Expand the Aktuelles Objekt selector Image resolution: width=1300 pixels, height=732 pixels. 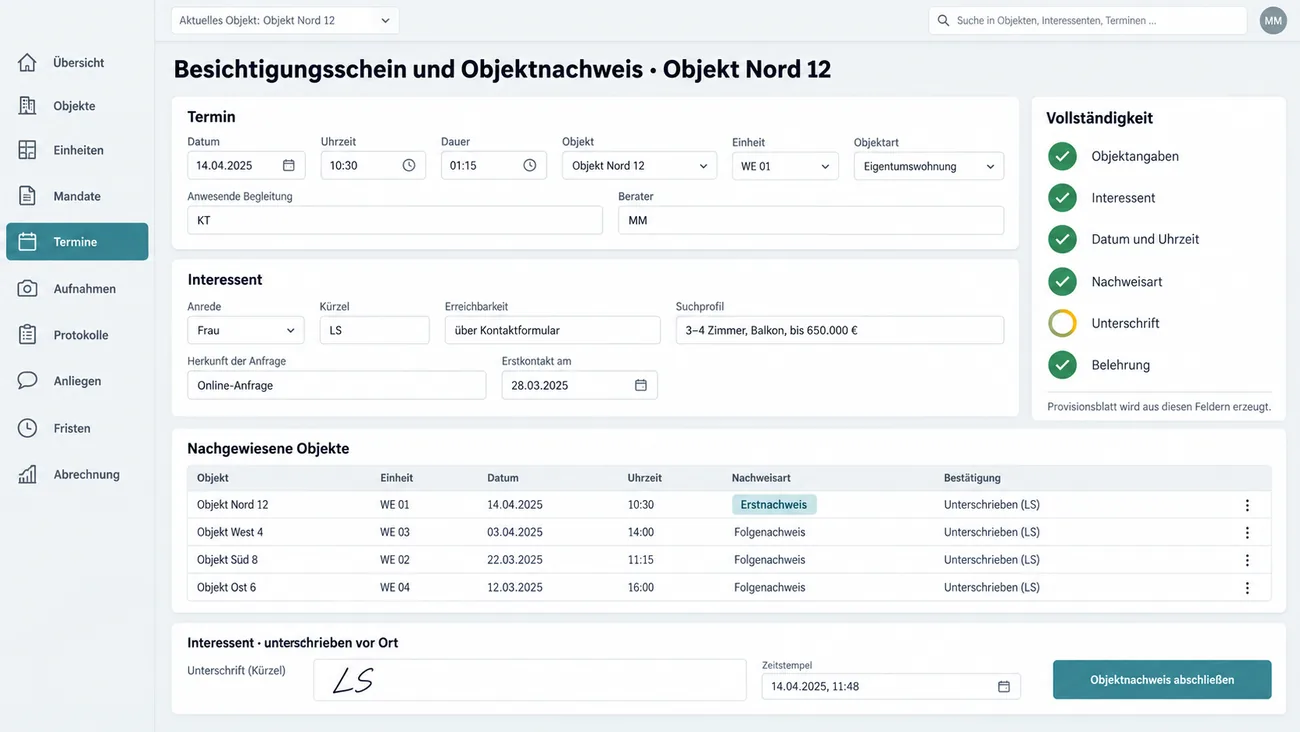pyautogui.click(x=285, y=20)
